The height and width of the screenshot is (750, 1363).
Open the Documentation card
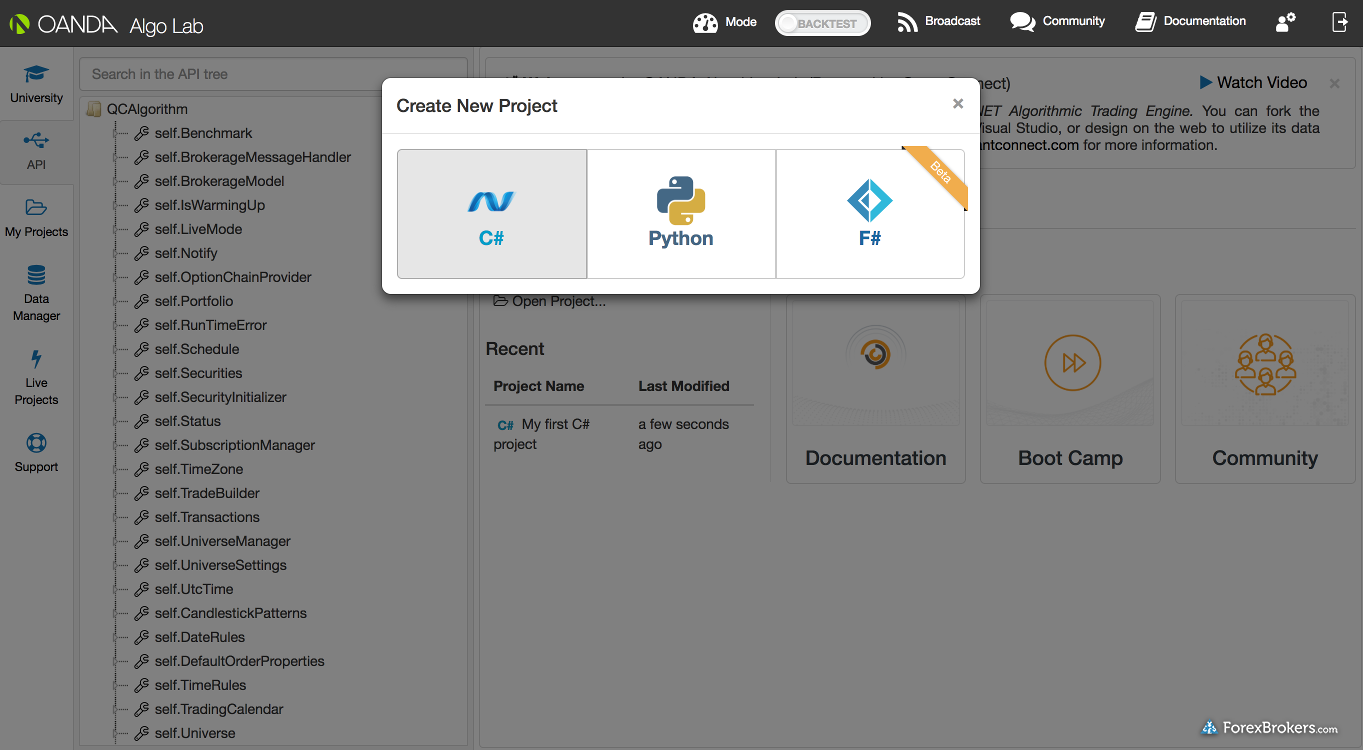tap(876, 389)
